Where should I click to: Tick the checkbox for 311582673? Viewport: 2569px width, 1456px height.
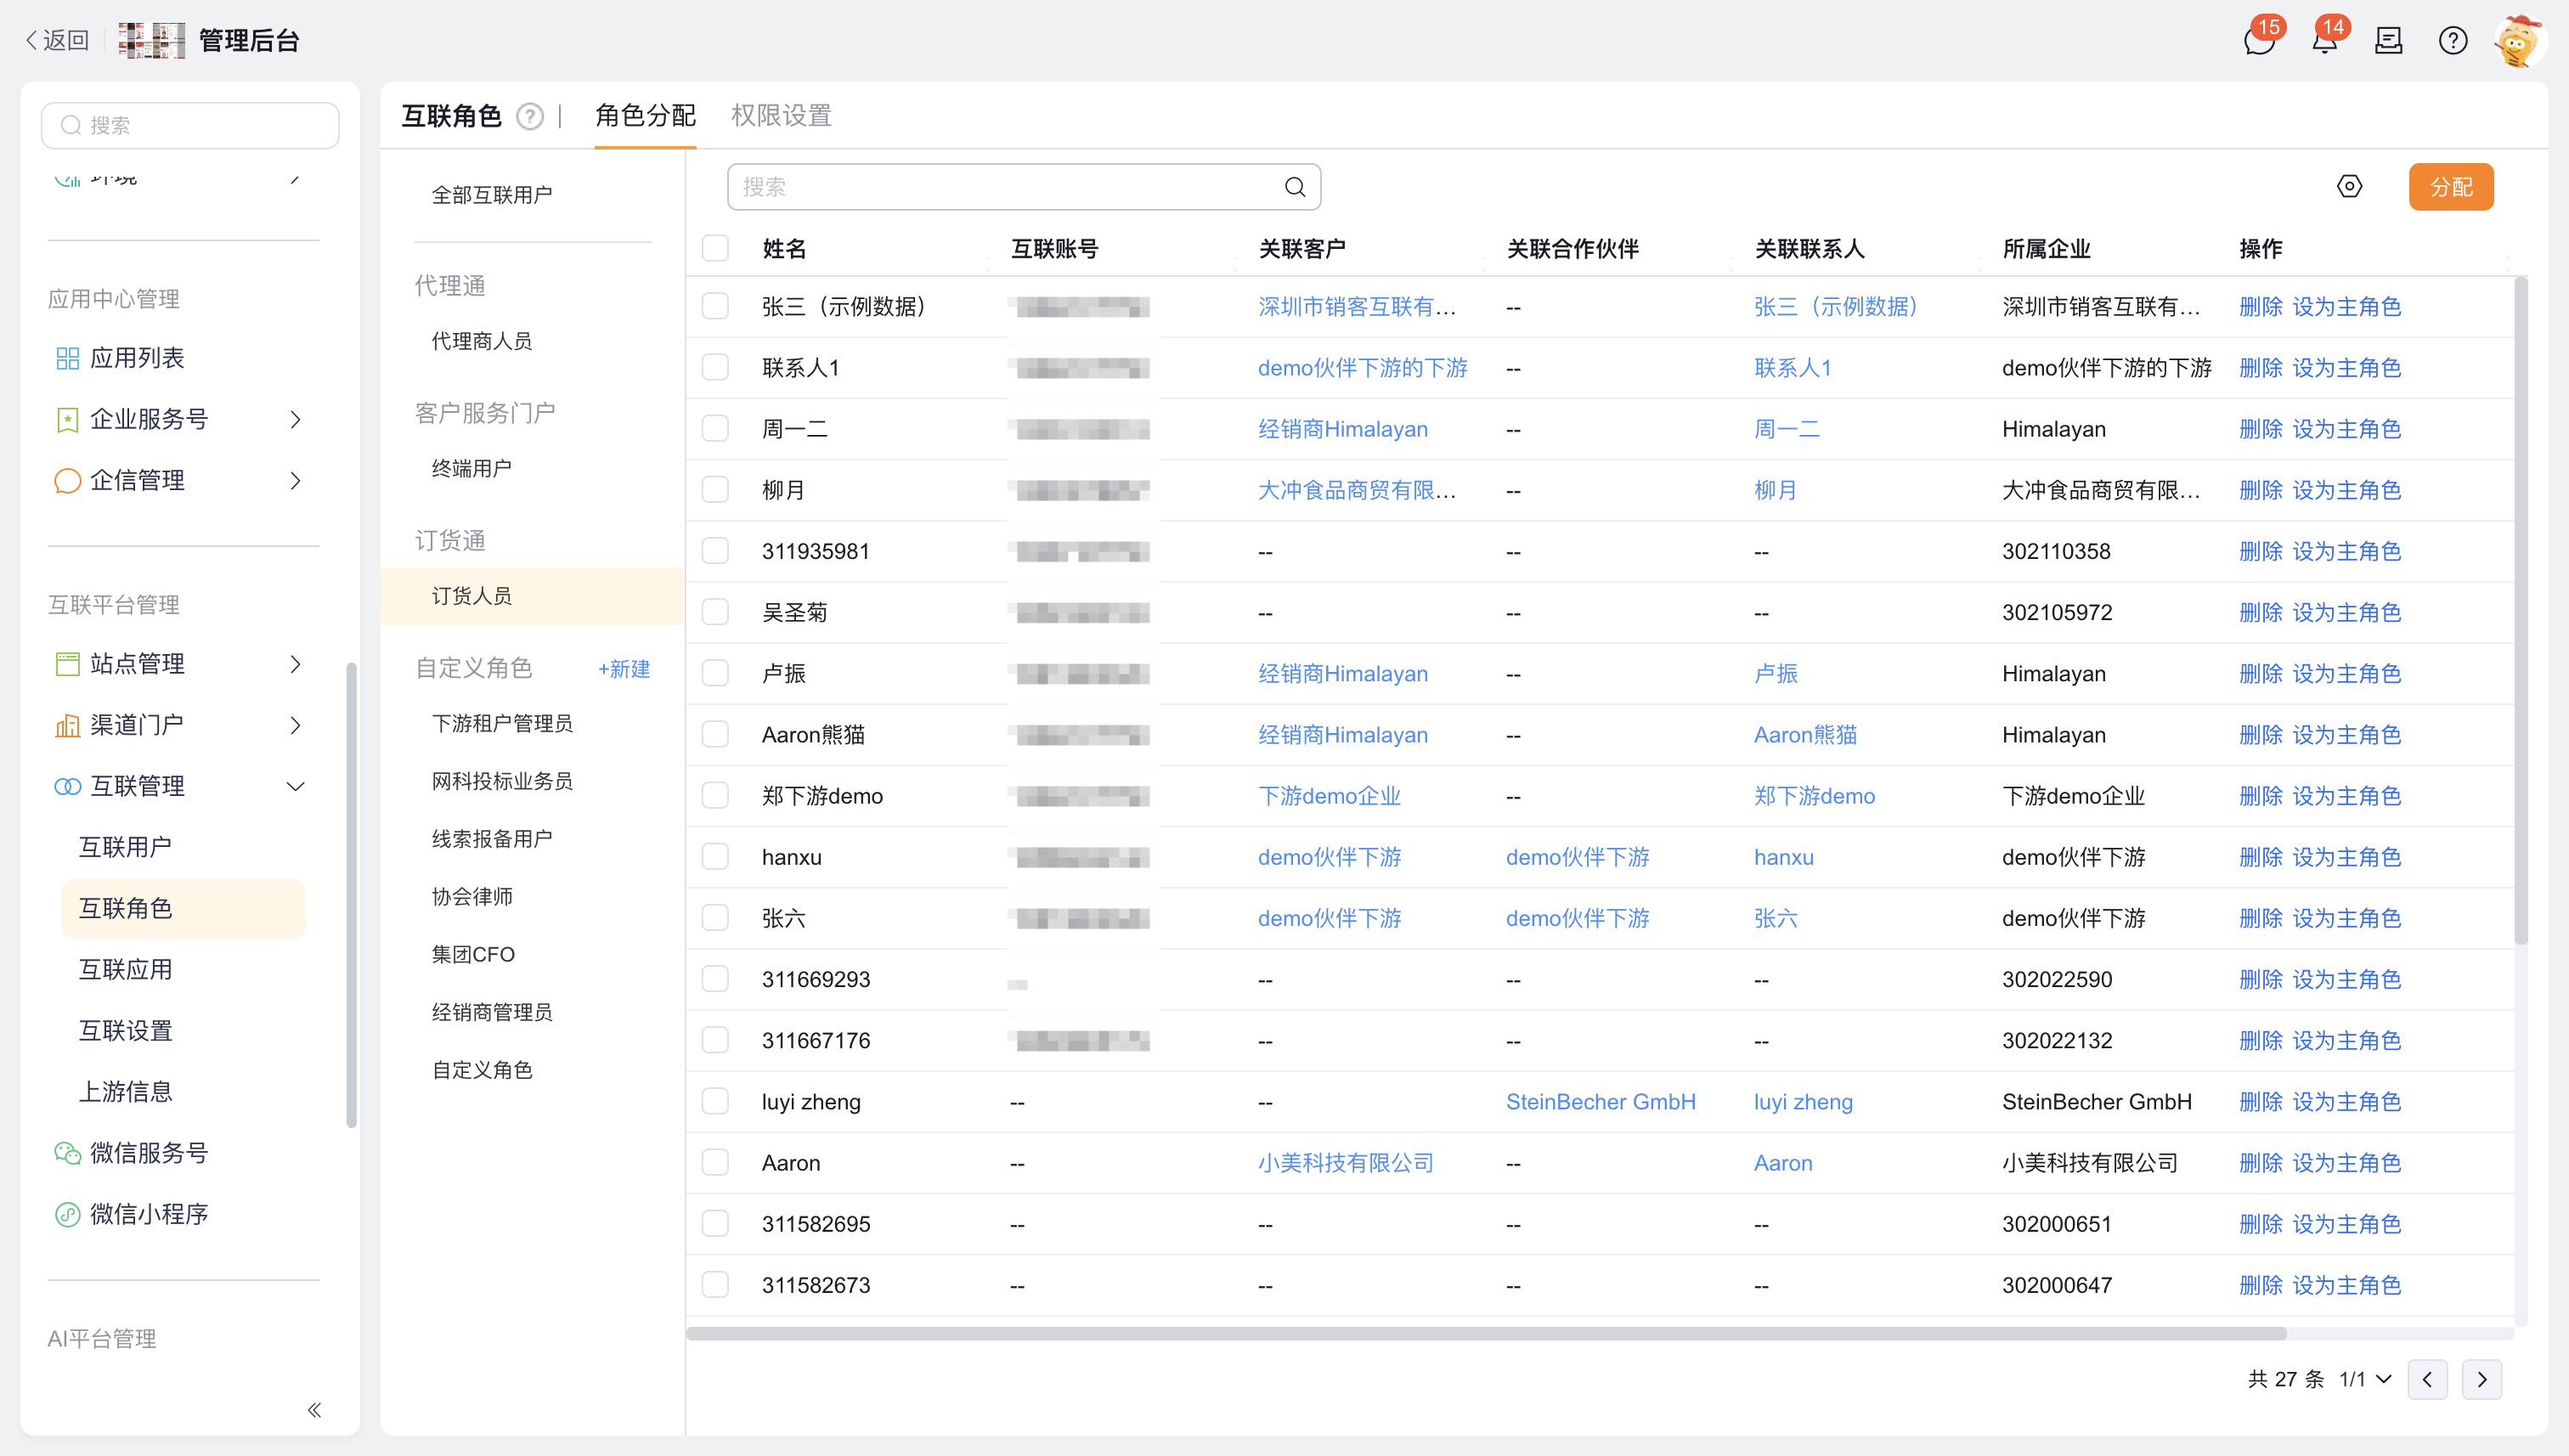pos(715,1284)
